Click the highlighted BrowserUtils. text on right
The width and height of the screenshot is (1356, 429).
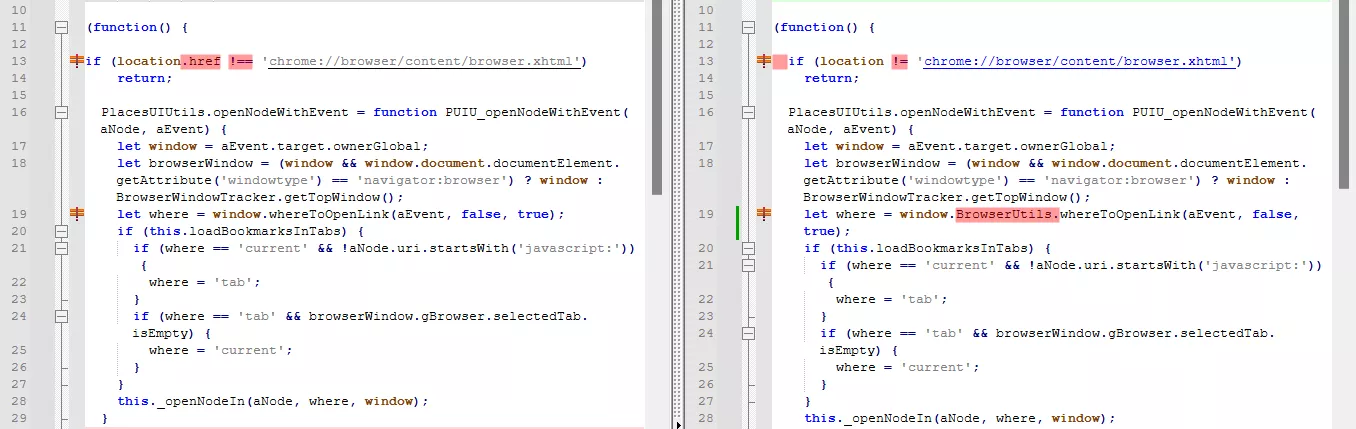1008,214
